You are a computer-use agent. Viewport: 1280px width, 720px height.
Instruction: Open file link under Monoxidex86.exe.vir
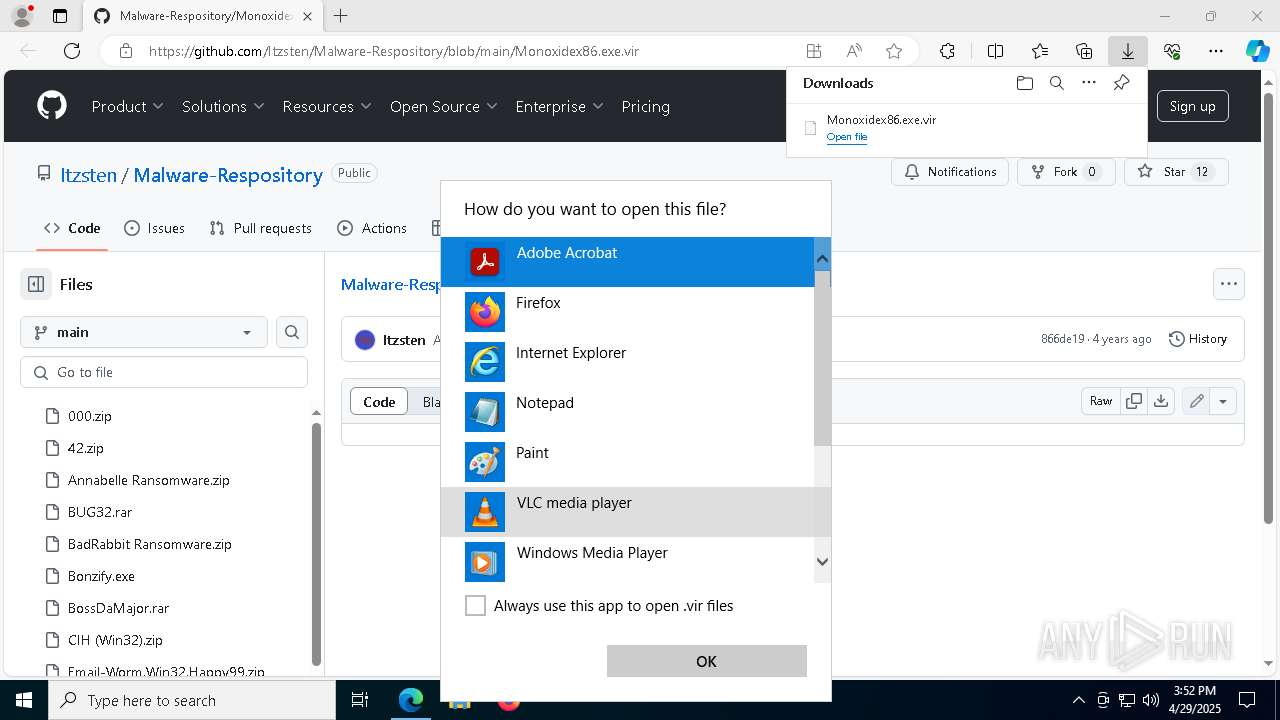[846, 137]
